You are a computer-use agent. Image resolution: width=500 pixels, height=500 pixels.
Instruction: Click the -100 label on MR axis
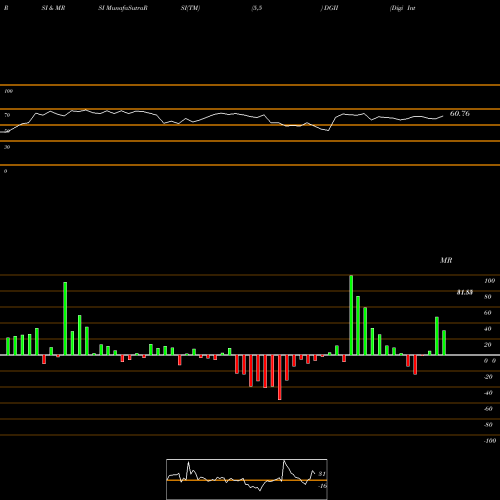tap(490, 441)
